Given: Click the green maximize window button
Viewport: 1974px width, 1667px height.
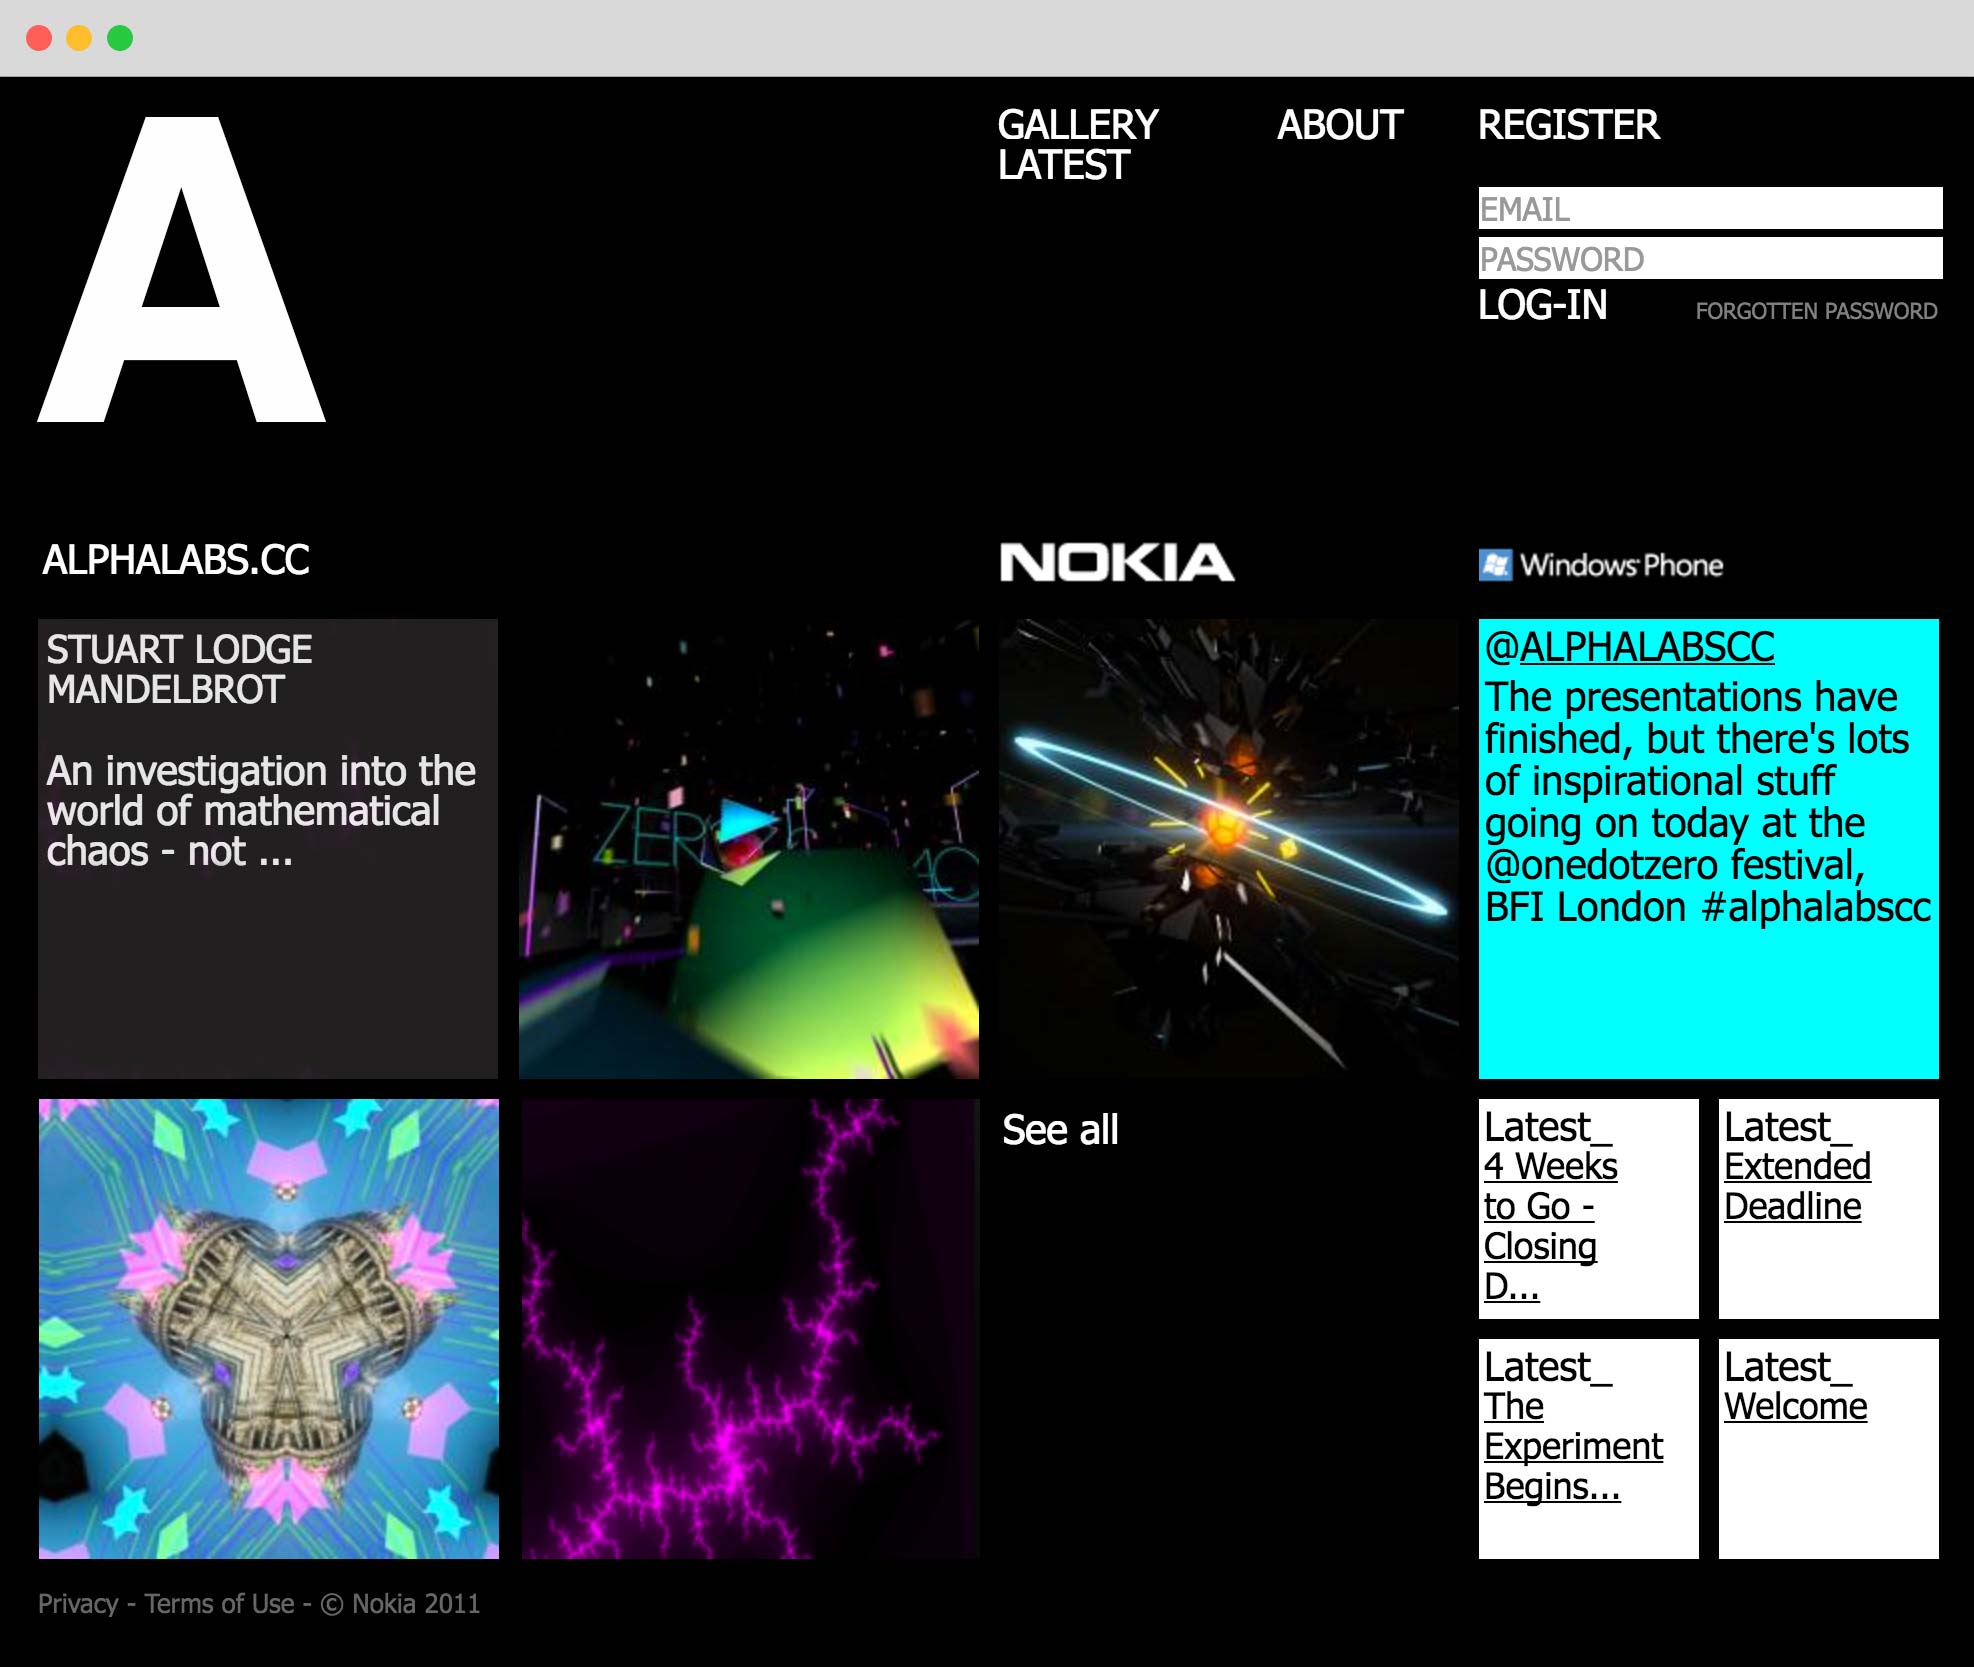Looking at the screenshot, I should tap(120, 38).
